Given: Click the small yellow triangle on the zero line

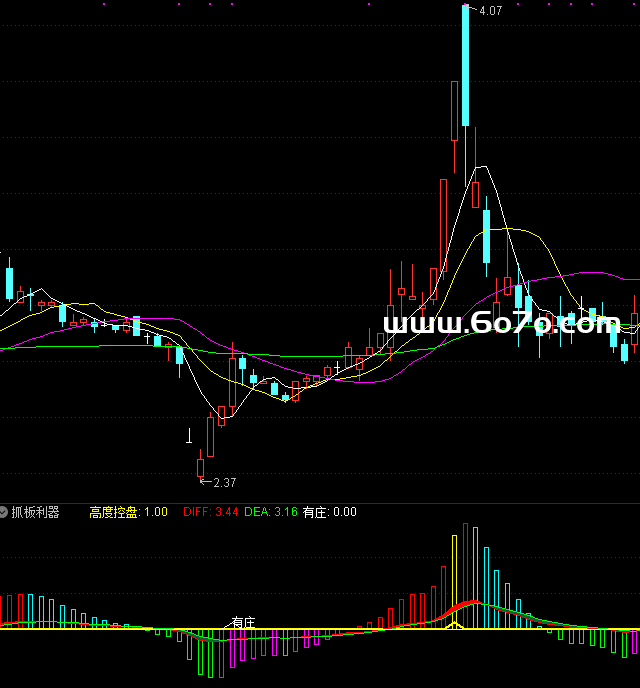Looking at the screenshot, I should tap(454, 625).
